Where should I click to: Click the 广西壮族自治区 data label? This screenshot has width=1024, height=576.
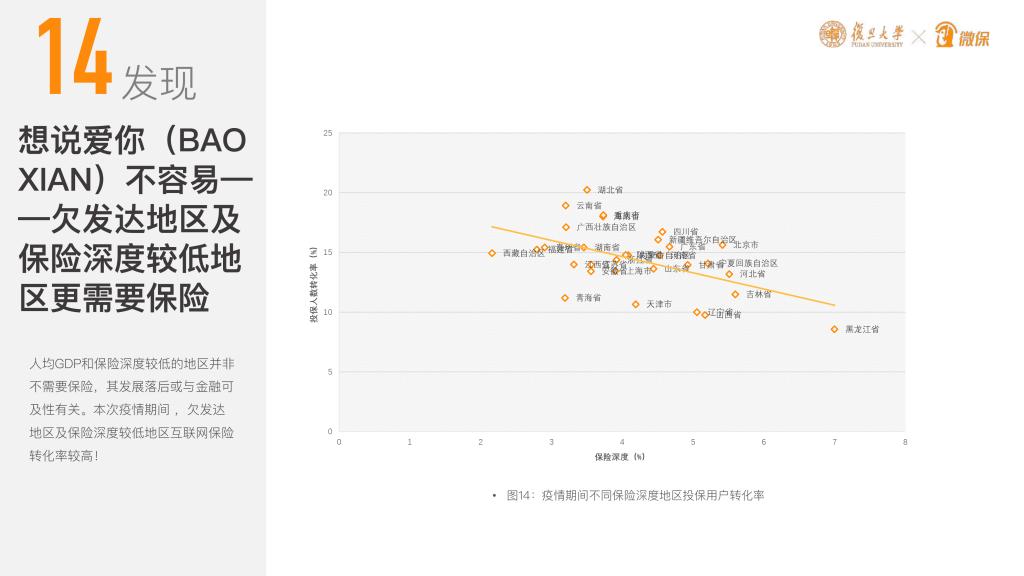(606, 228)
